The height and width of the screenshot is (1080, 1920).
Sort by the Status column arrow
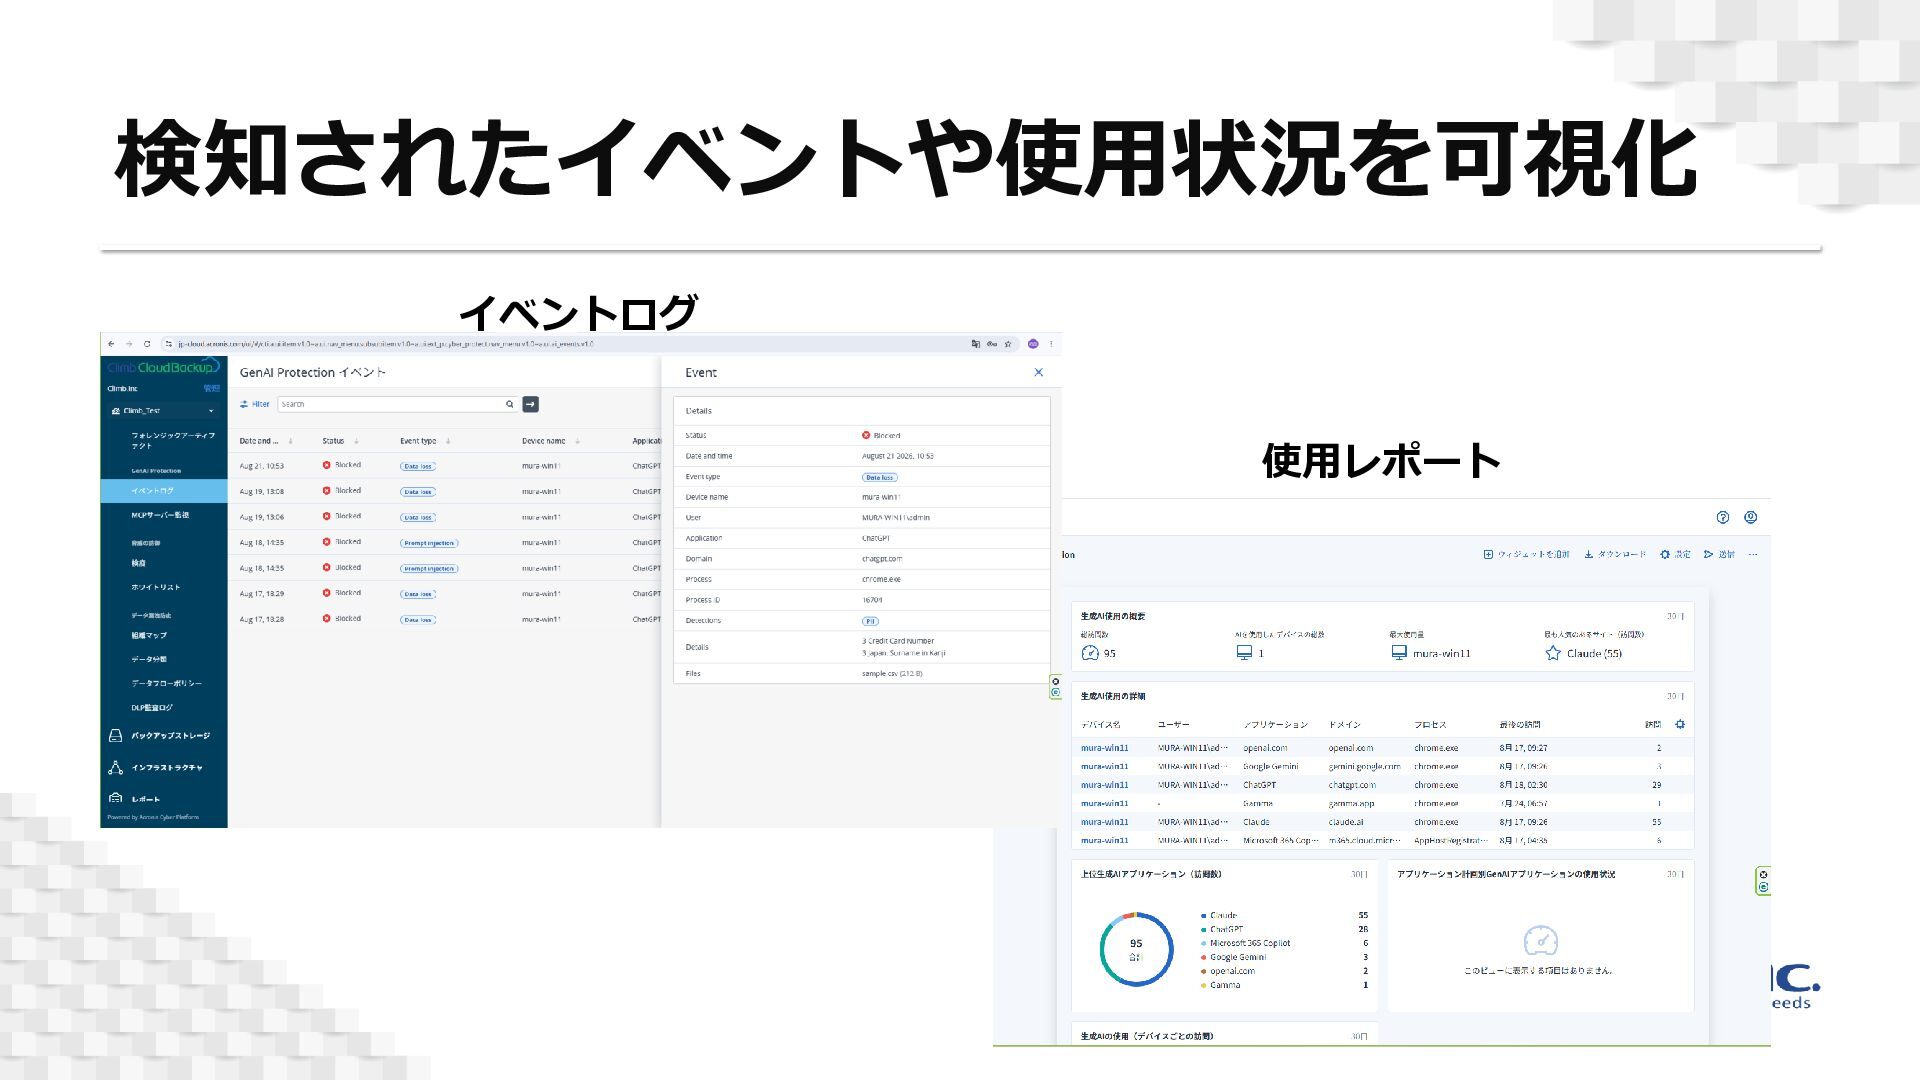356,441
